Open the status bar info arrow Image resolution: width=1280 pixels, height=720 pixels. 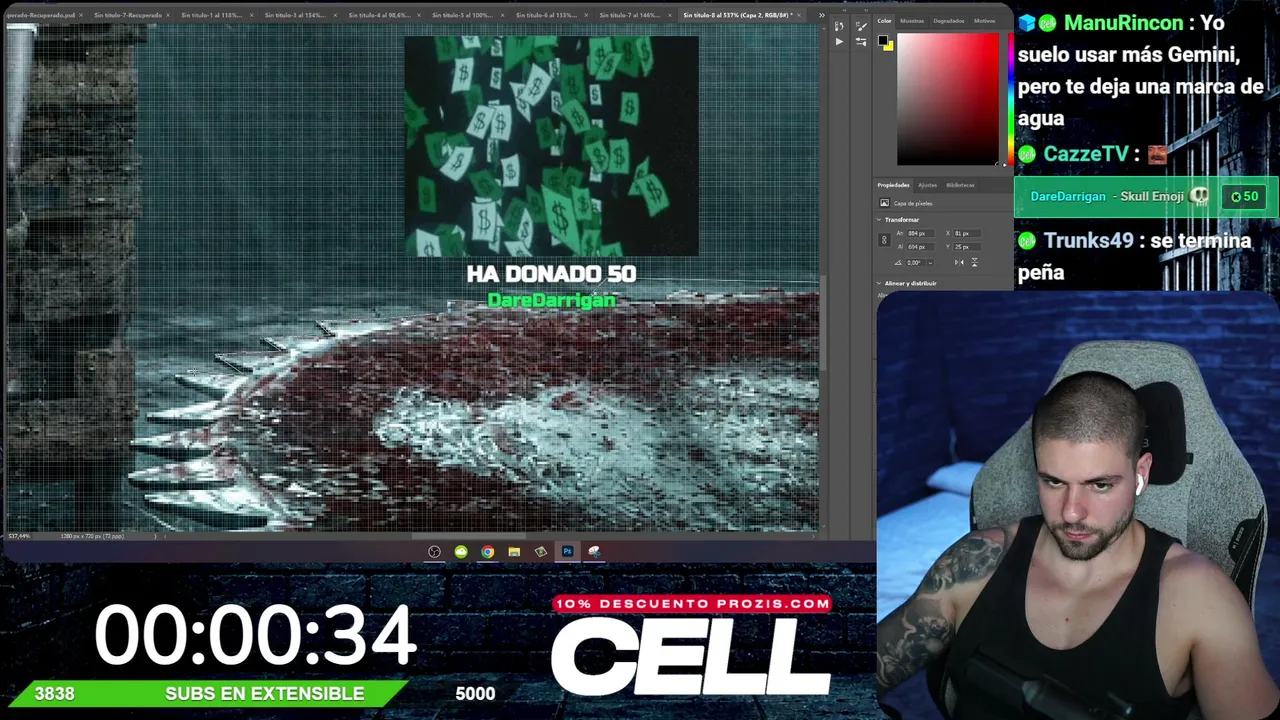coord(155,536)
